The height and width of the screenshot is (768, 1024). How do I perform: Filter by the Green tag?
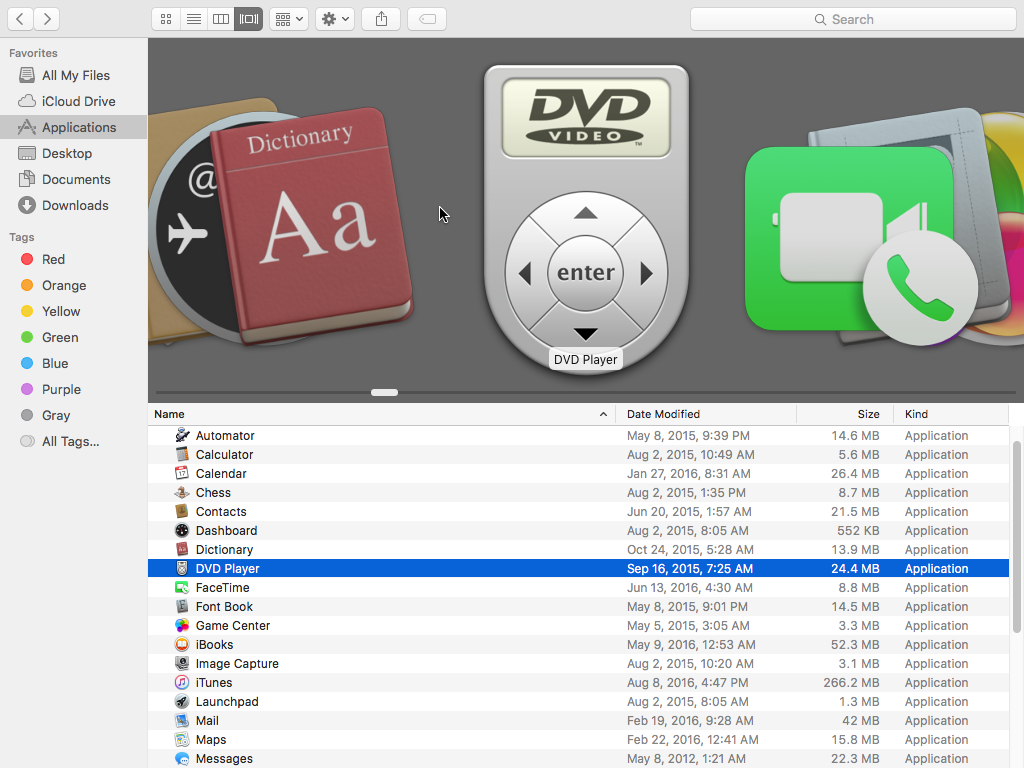pyautogui.click(x=74, y=338)
